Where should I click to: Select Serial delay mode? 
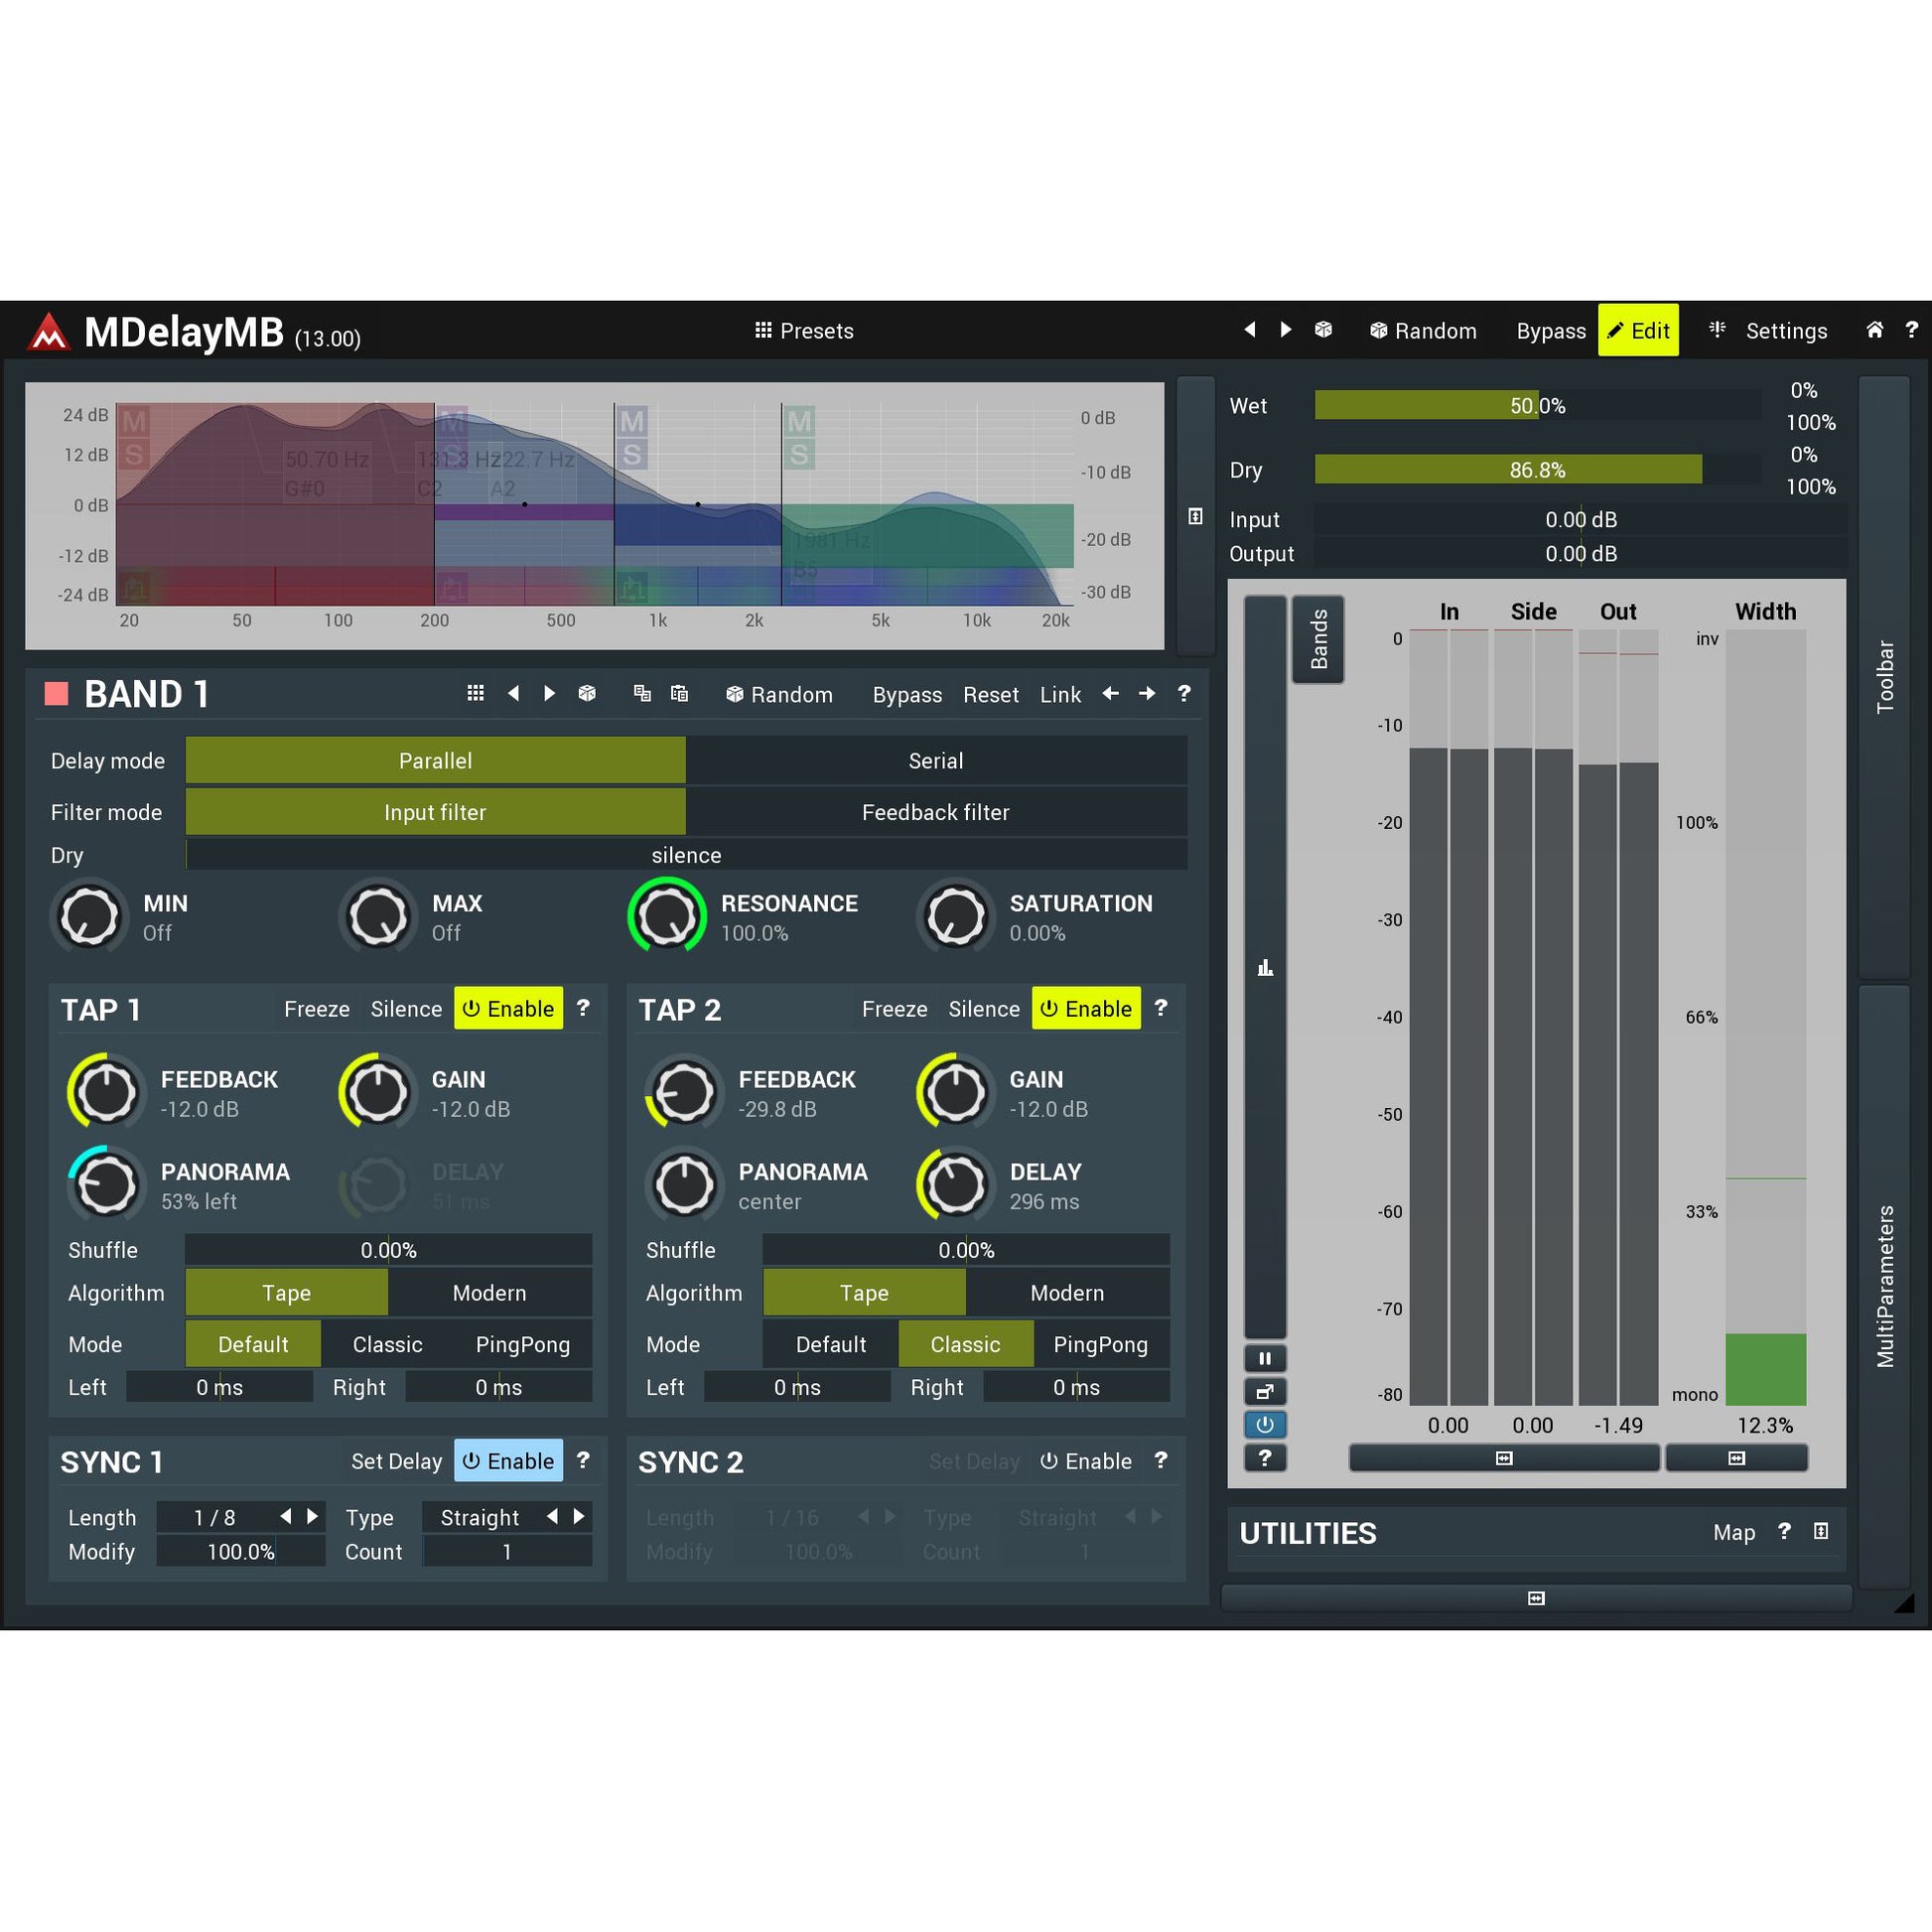point(935,761)
